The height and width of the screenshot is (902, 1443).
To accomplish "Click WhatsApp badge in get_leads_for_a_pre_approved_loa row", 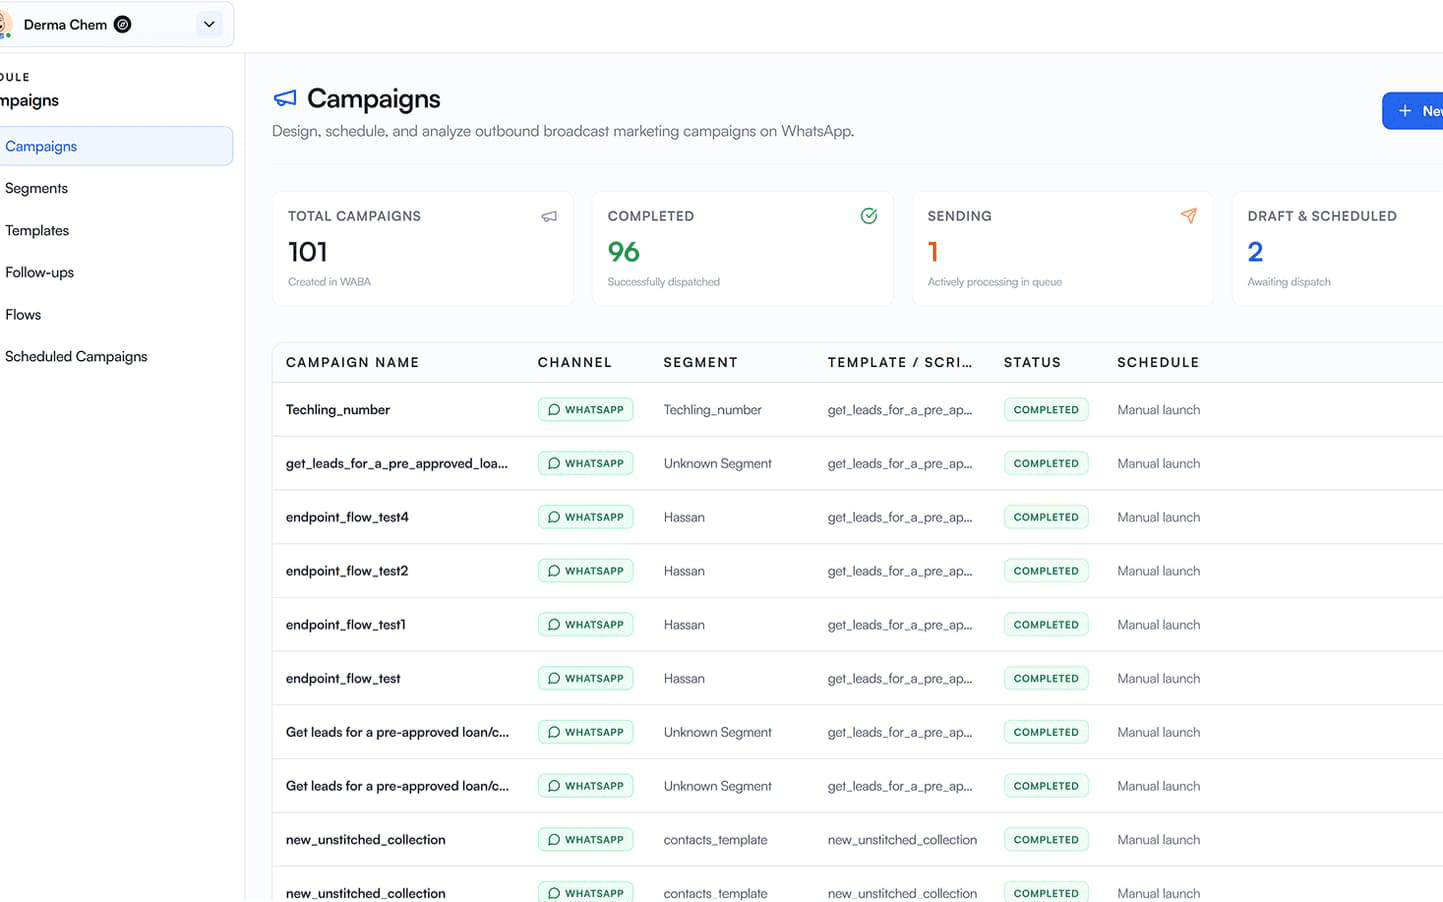I will click(x=585, y=463).
